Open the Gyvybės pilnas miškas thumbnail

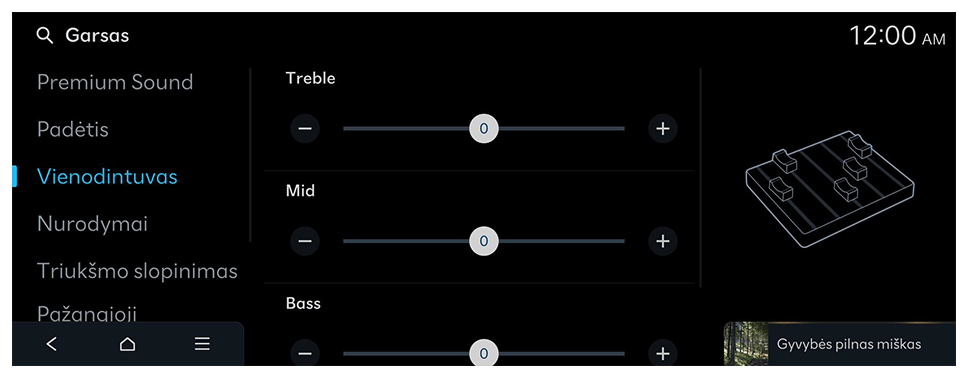pyautogui.click(x=746, y=343)
